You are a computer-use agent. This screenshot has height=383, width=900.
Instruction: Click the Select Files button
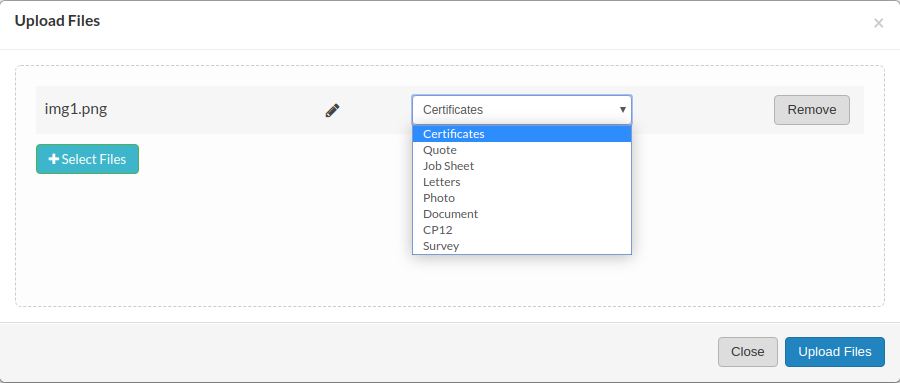(x=87, y=159)
